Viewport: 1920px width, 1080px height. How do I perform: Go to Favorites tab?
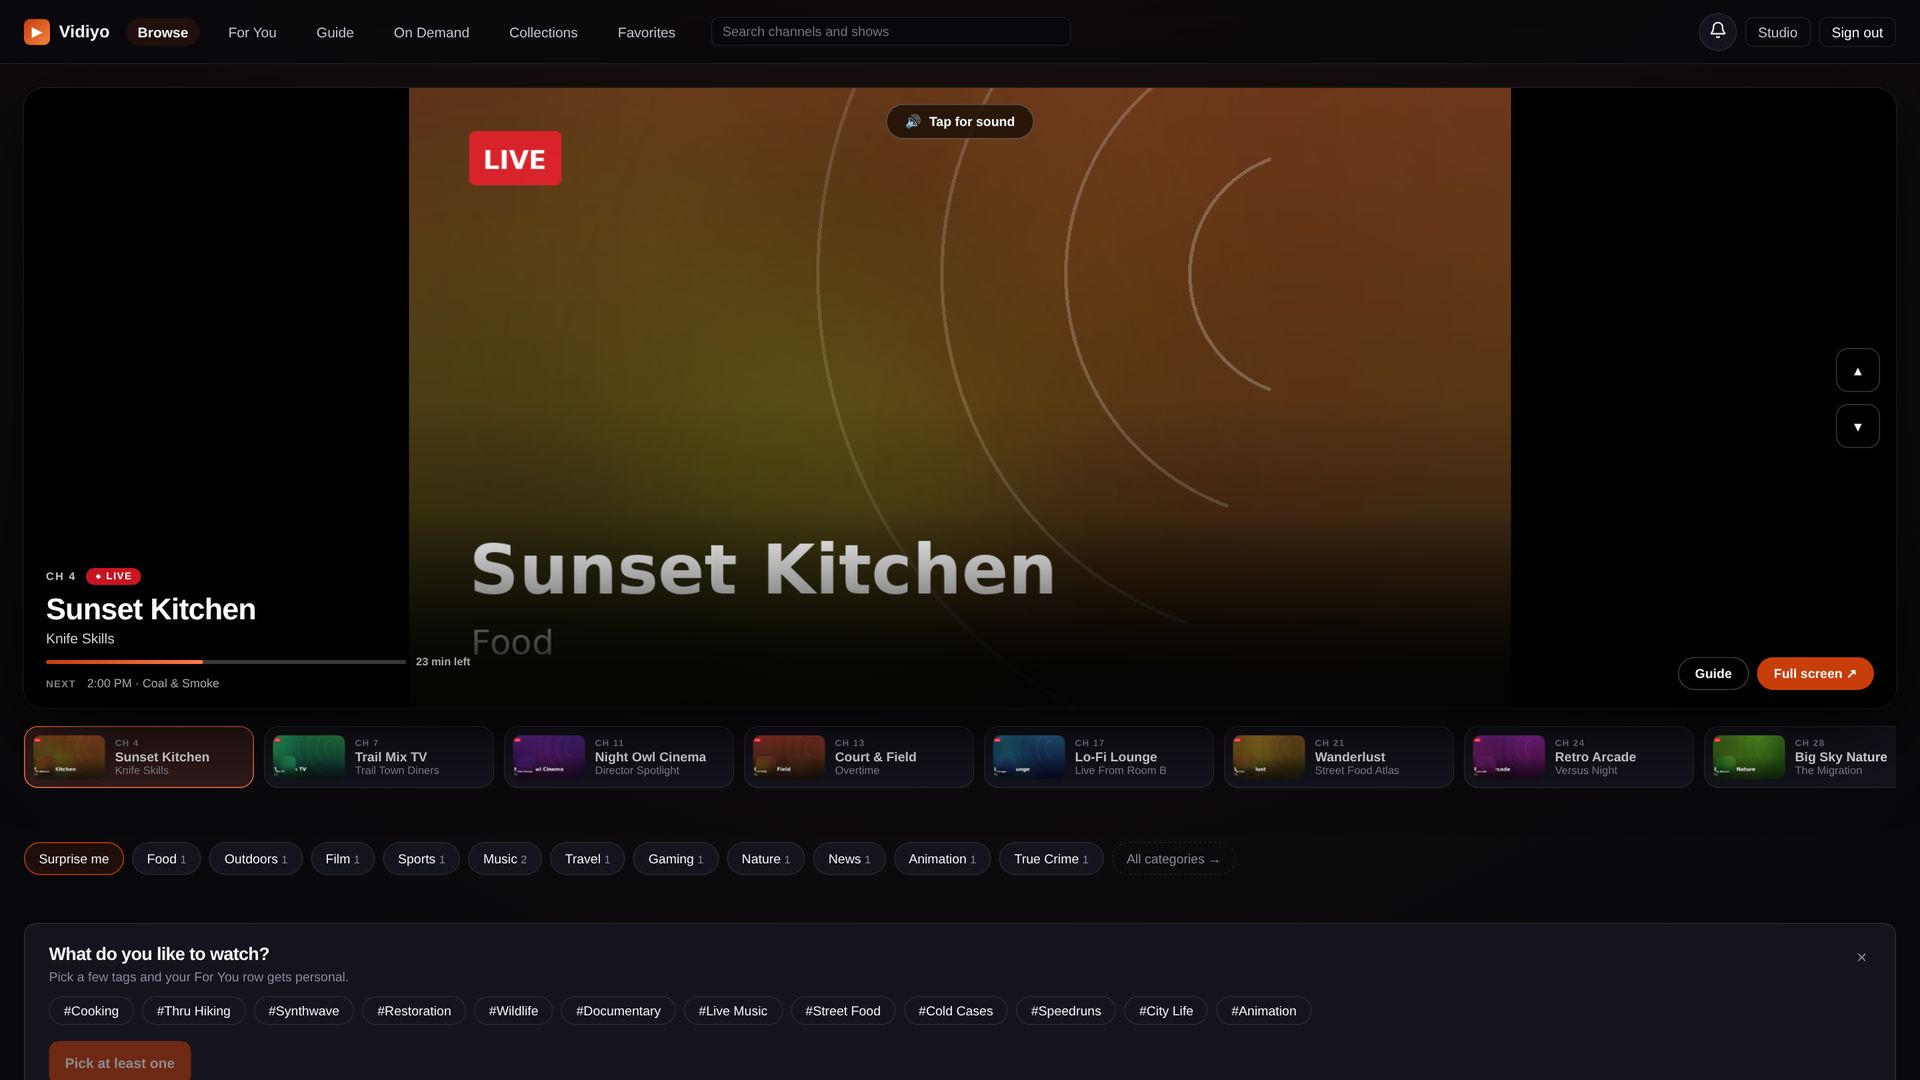(x=646, y=32)
